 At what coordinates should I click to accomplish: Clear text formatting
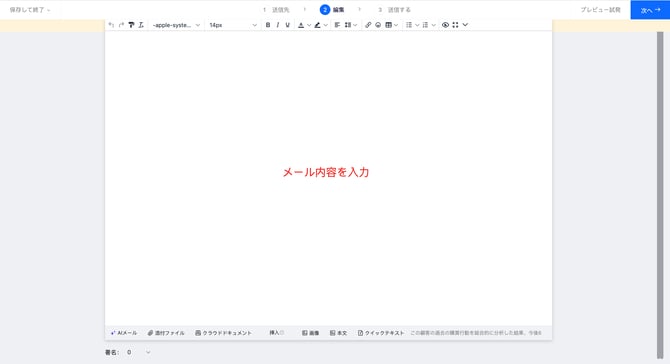(141, 25)
